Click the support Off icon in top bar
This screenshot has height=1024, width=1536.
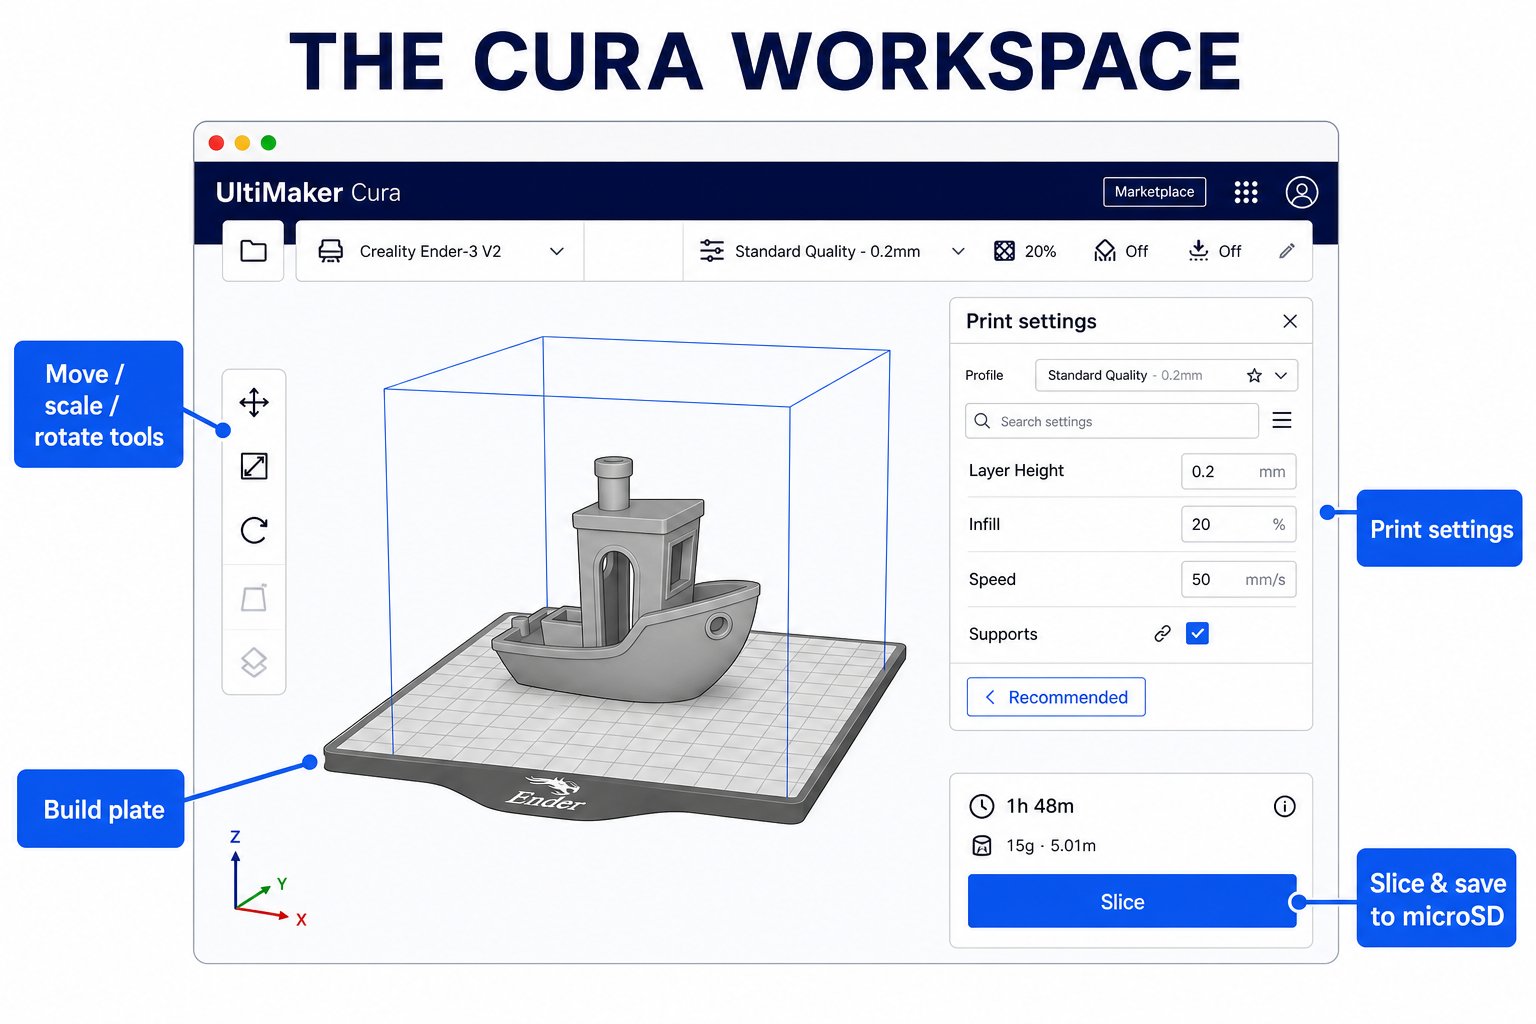pos(1105,251)
